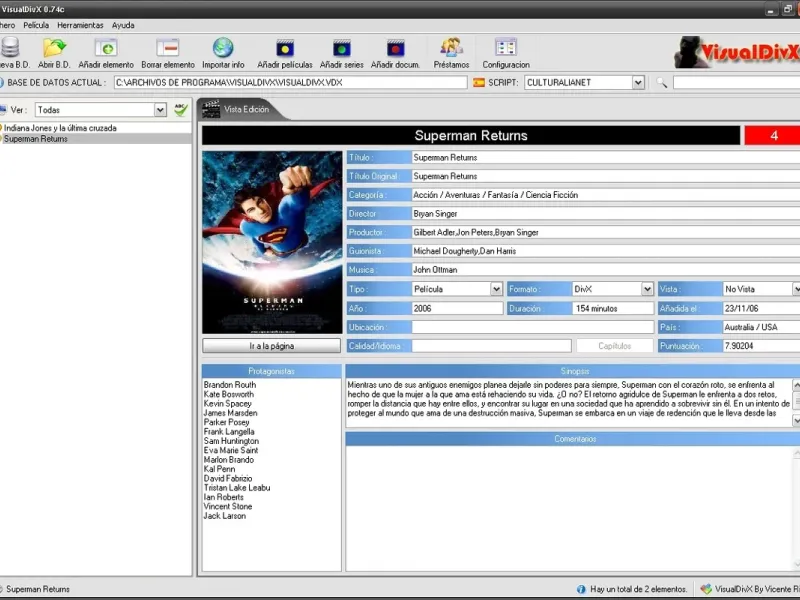Screen dimensions: 800x600
Task: Expand the Ver 'Todas' dropdown
Action: point(161,110)
